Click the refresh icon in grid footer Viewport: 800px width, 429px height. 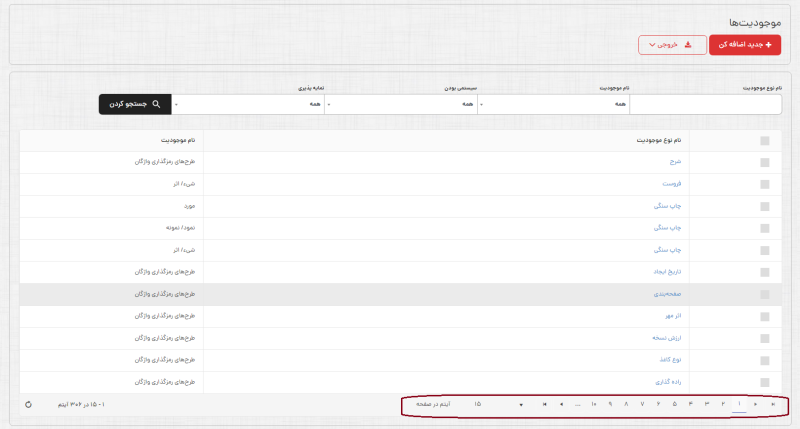29,404
